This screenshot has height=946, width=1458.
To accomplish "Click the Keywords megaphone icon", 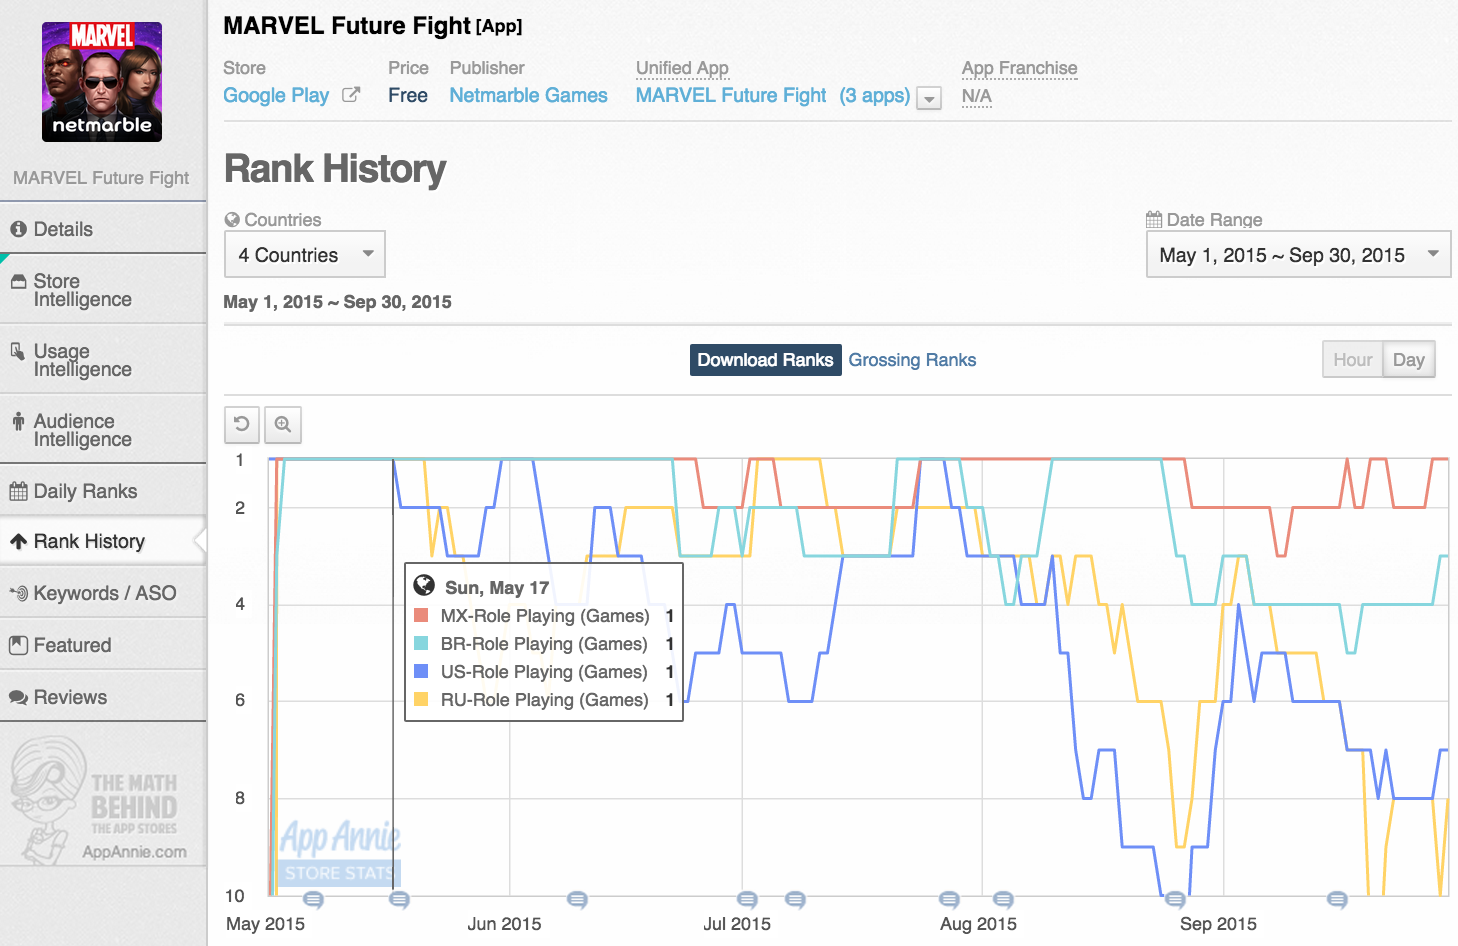I will point(18,593).
